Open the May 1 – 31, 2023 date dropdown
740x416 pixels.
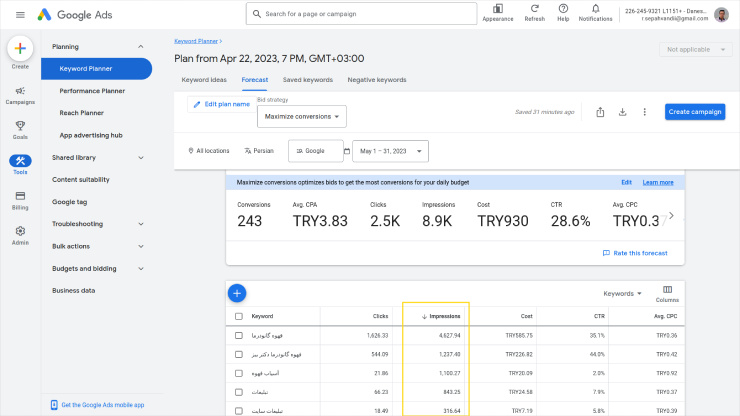[x=390, y=151]
